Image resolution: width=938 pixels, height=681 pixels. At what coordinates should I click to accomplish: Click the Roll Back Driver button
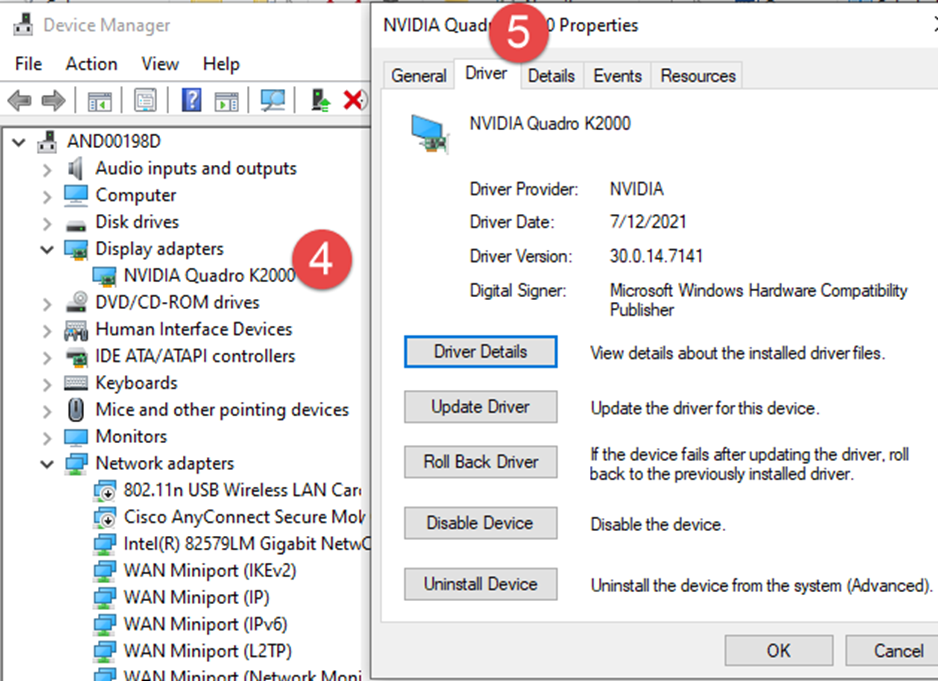tap(480, 462)
